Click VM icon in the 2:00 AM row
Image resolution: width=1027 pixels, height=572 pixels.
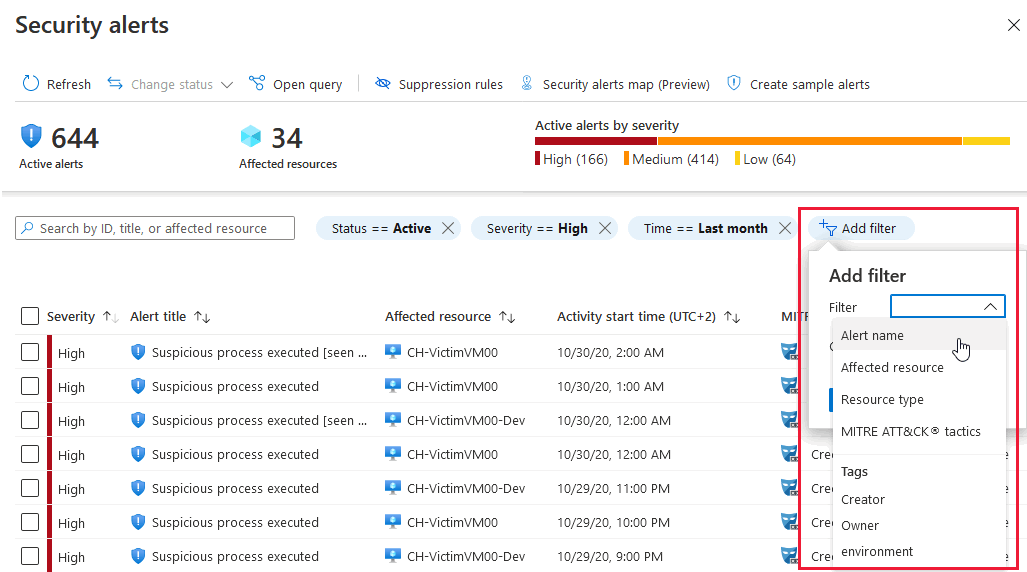click(392, 352)
